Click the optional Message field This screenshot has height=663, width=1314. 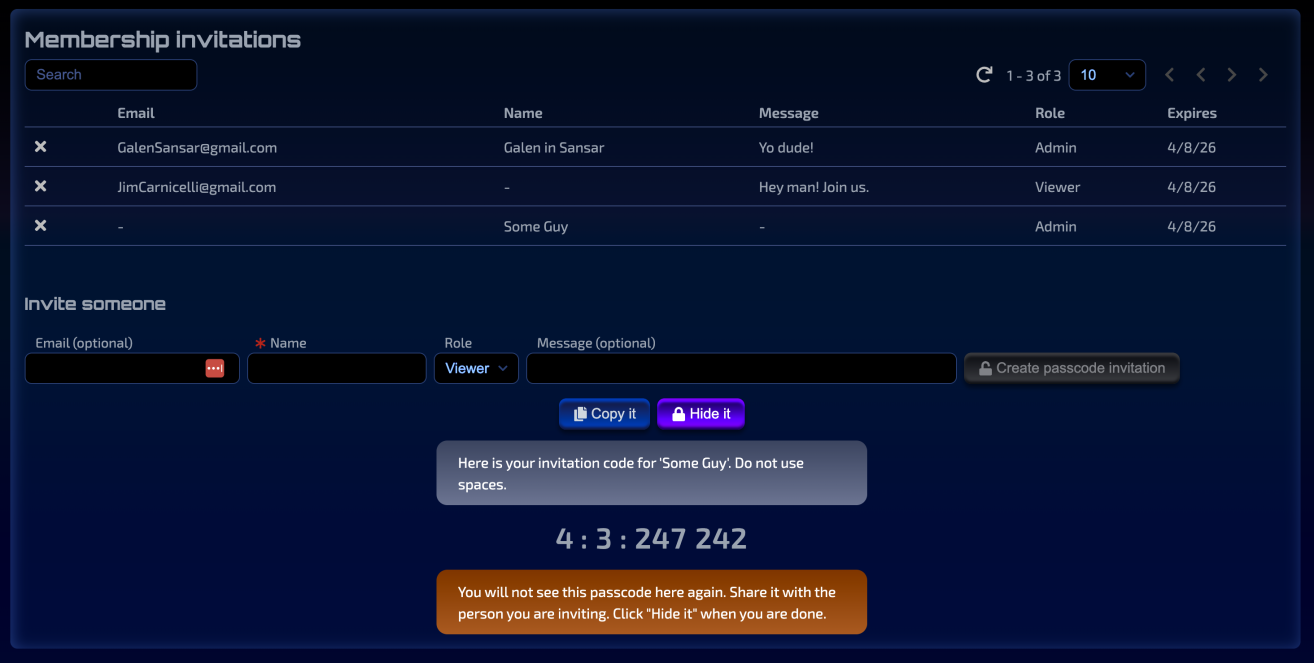(x=740, y=368)
